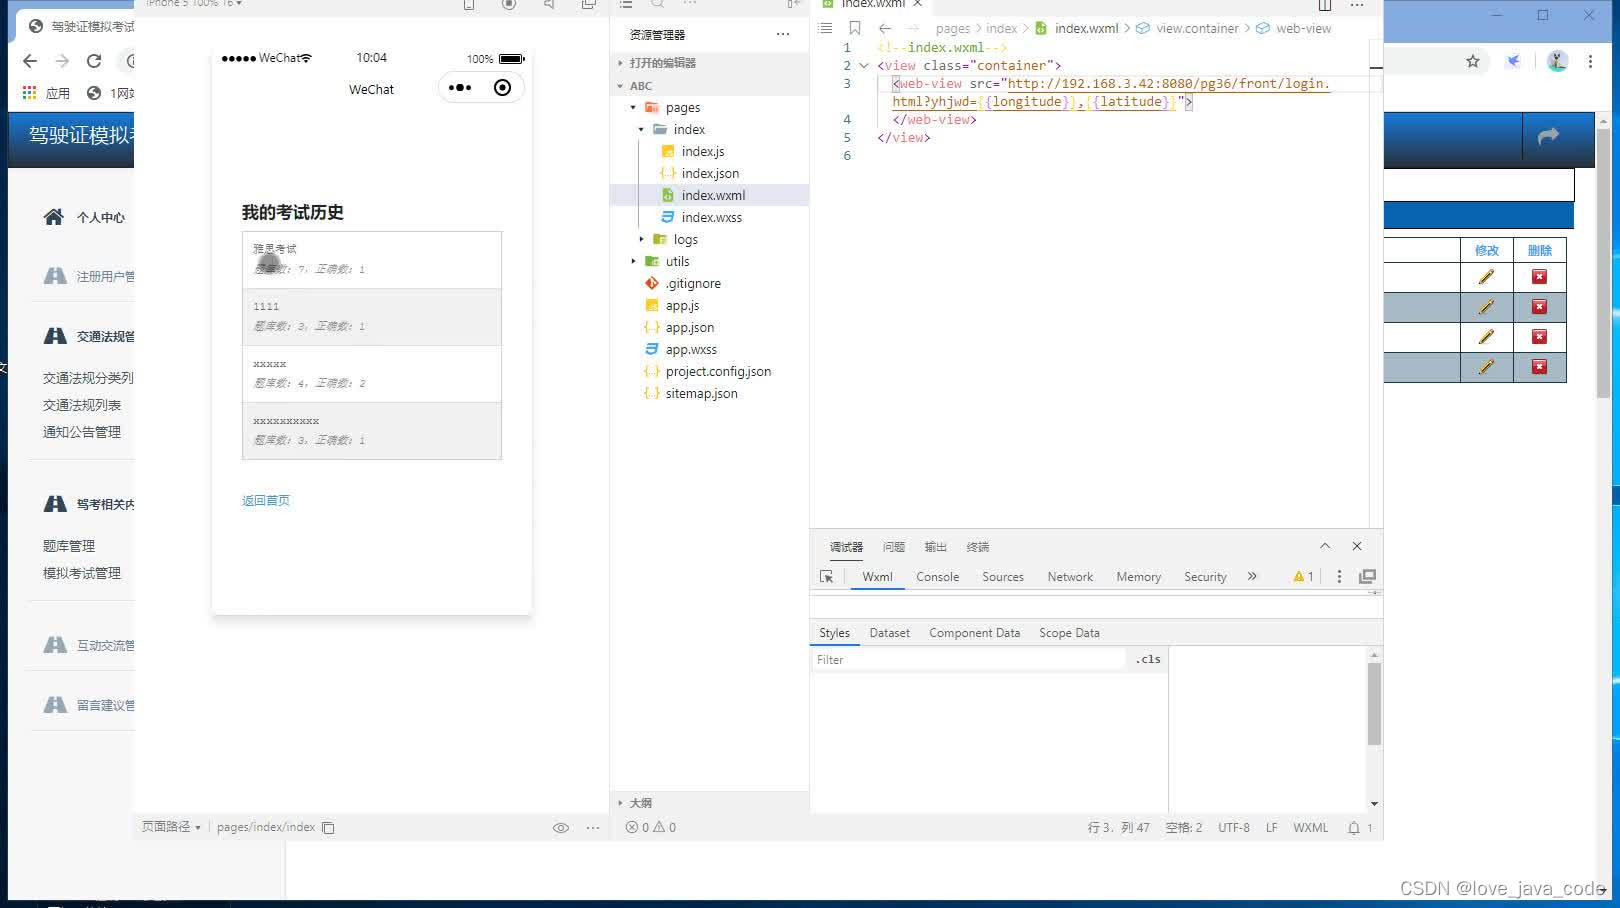Show more debugger tabs with the >> chevron
Image resolution: width=1620 pixels, height=908 pixels.
tap(1252, 577)
